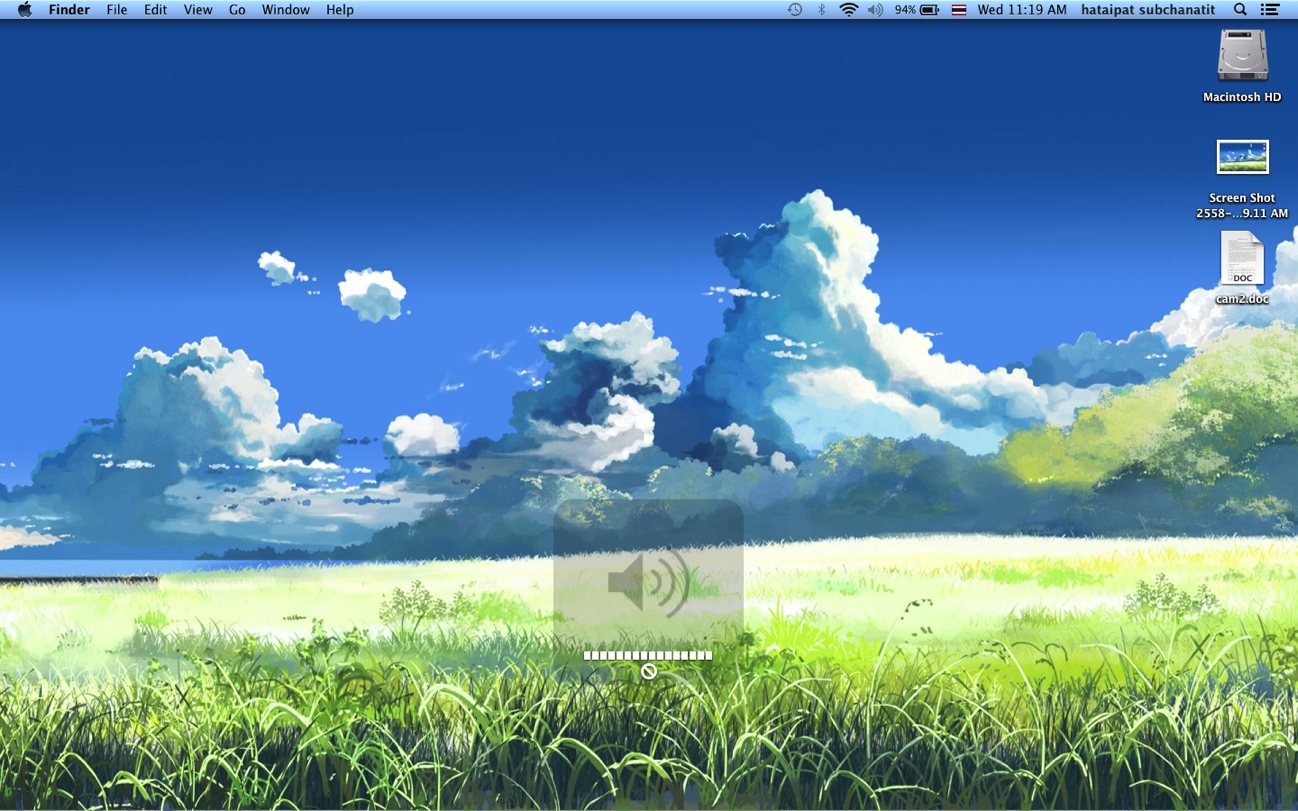The height and width of the screenshot is (811, 1298).
Task: Open Spotlight search magnifier icon
Action: click(1240, 10)
